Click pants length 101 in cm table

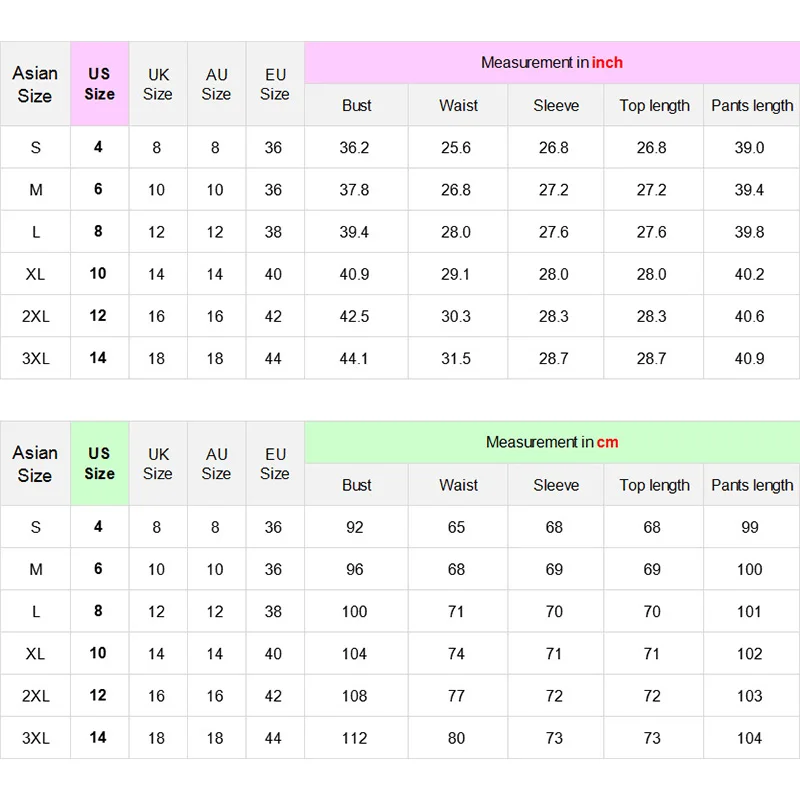749,612
